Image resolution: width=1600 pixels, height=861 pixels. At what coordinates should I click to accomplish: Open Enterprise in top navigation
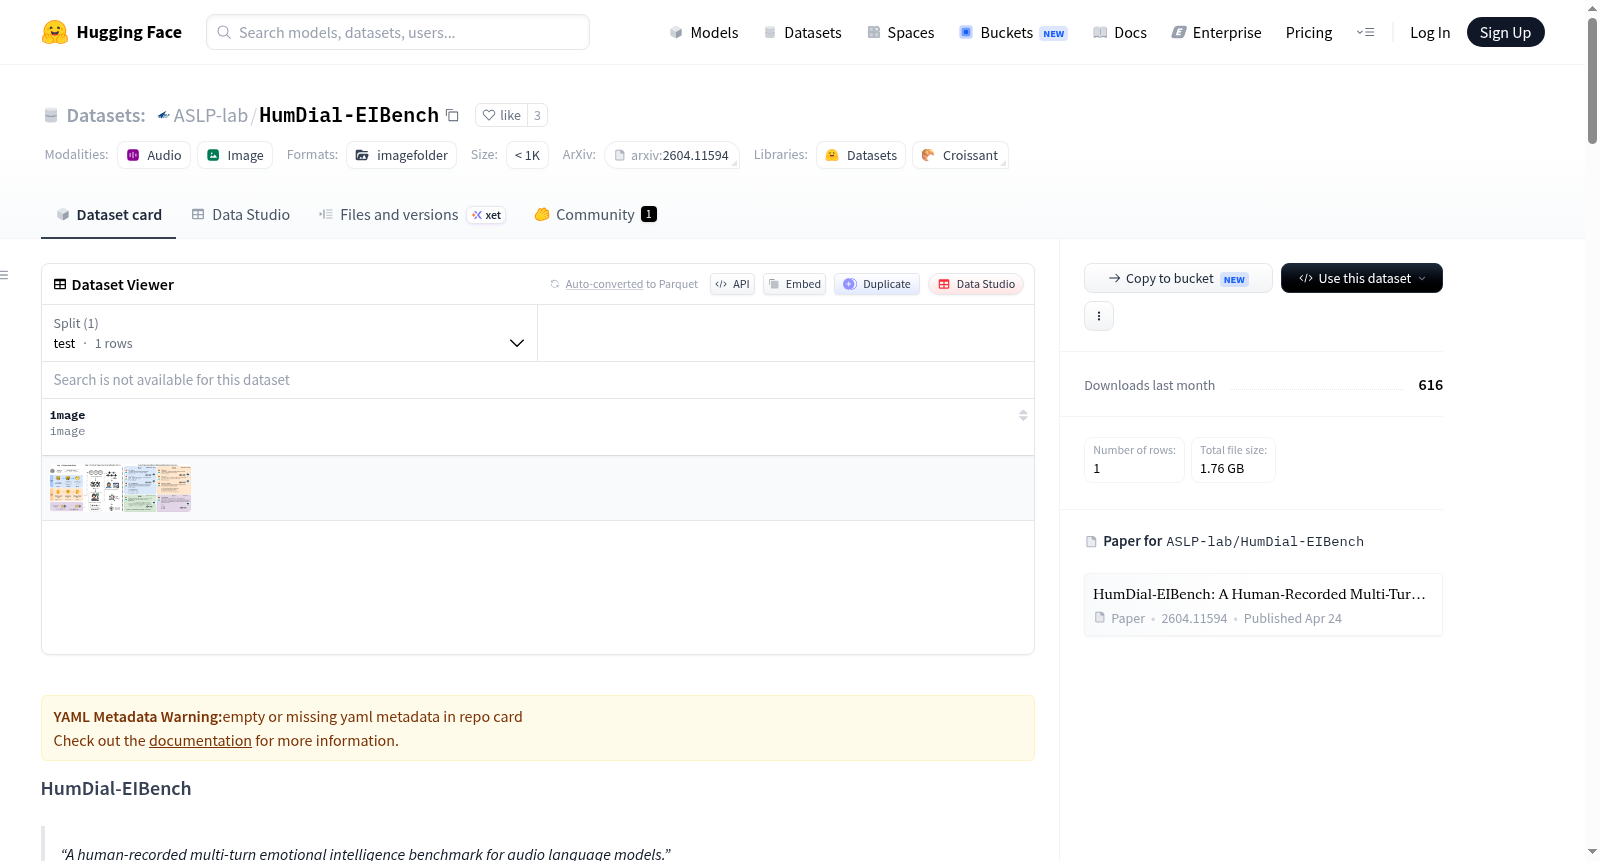click(x=1216, y=32)
